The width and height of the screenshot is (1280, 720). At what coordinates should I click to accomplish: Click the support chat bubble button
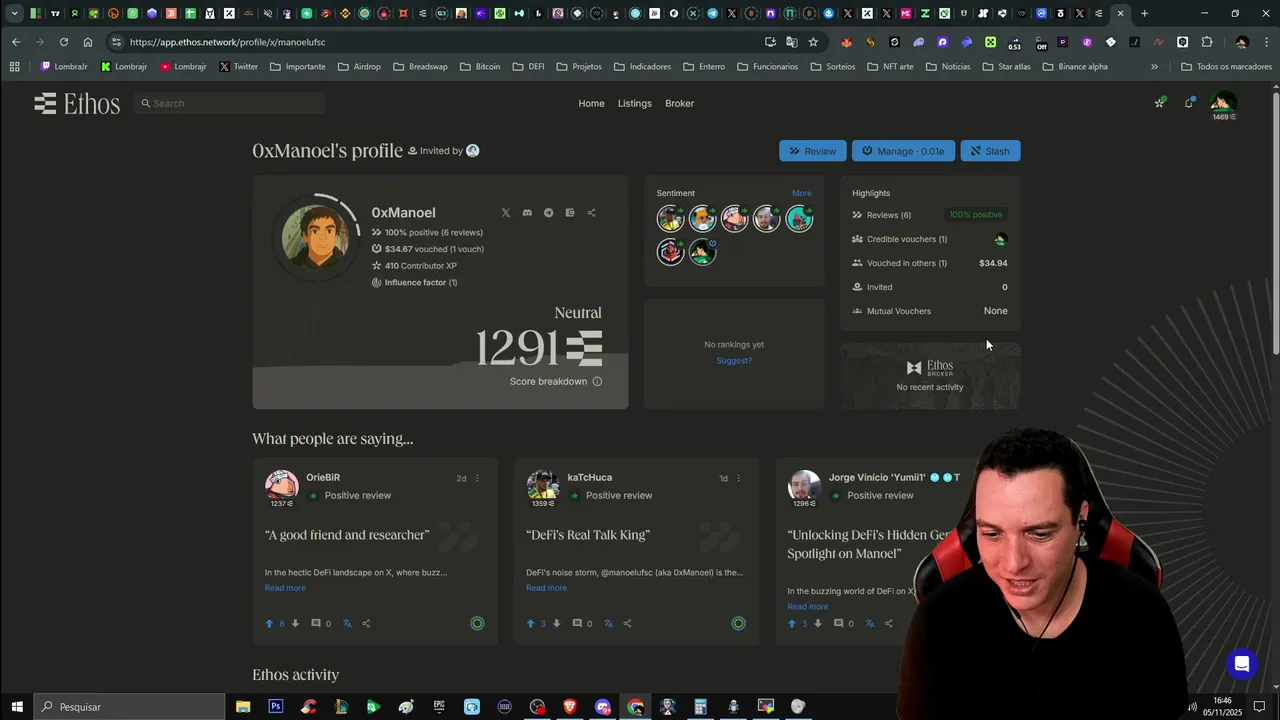coord(1241,664)
